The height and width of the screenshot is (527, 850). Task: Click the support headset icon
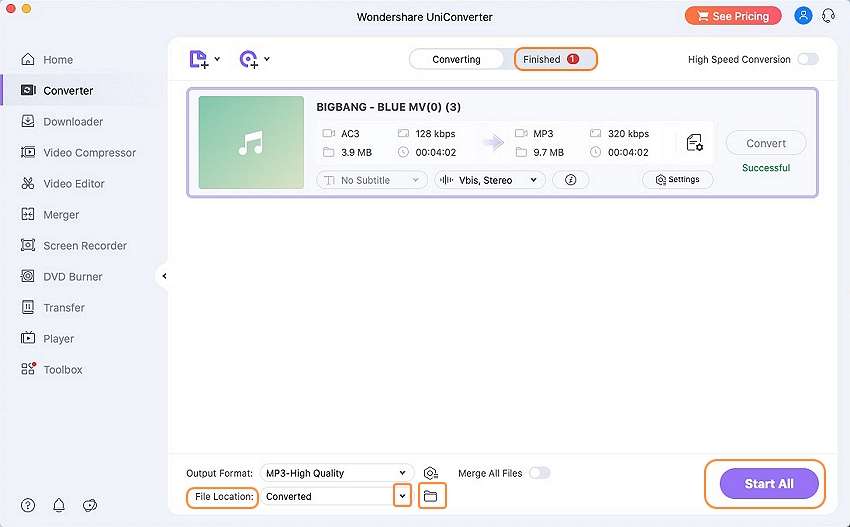(828, 16)
